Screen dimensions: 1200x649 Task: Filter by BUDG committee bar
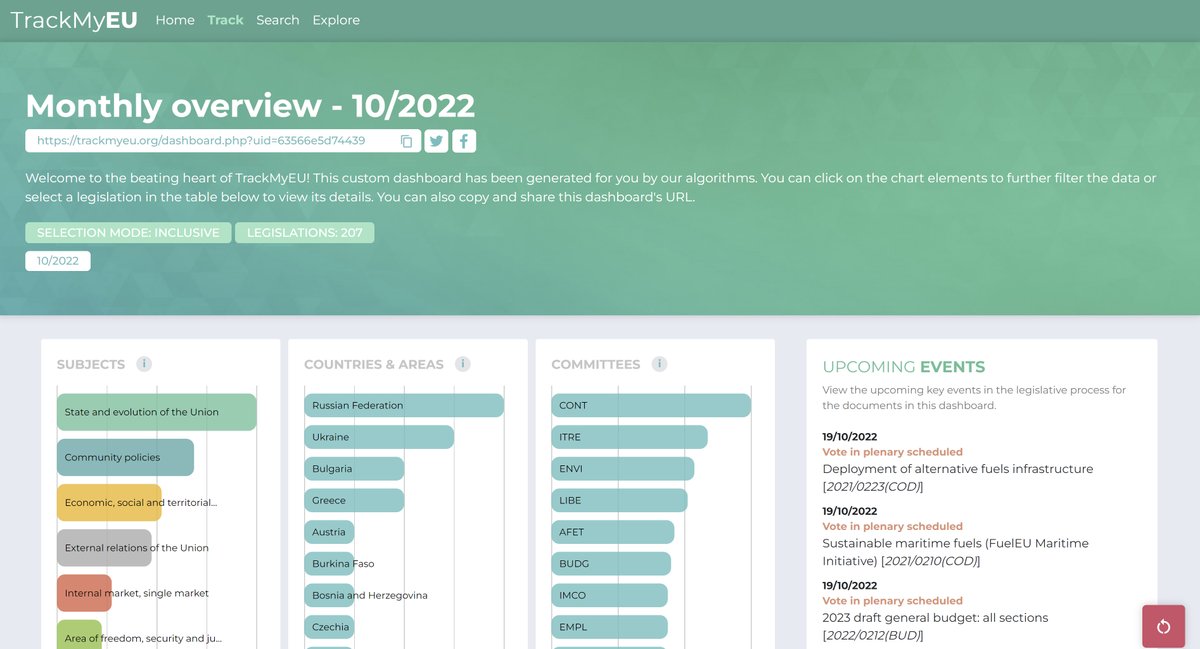pos(611,564)
